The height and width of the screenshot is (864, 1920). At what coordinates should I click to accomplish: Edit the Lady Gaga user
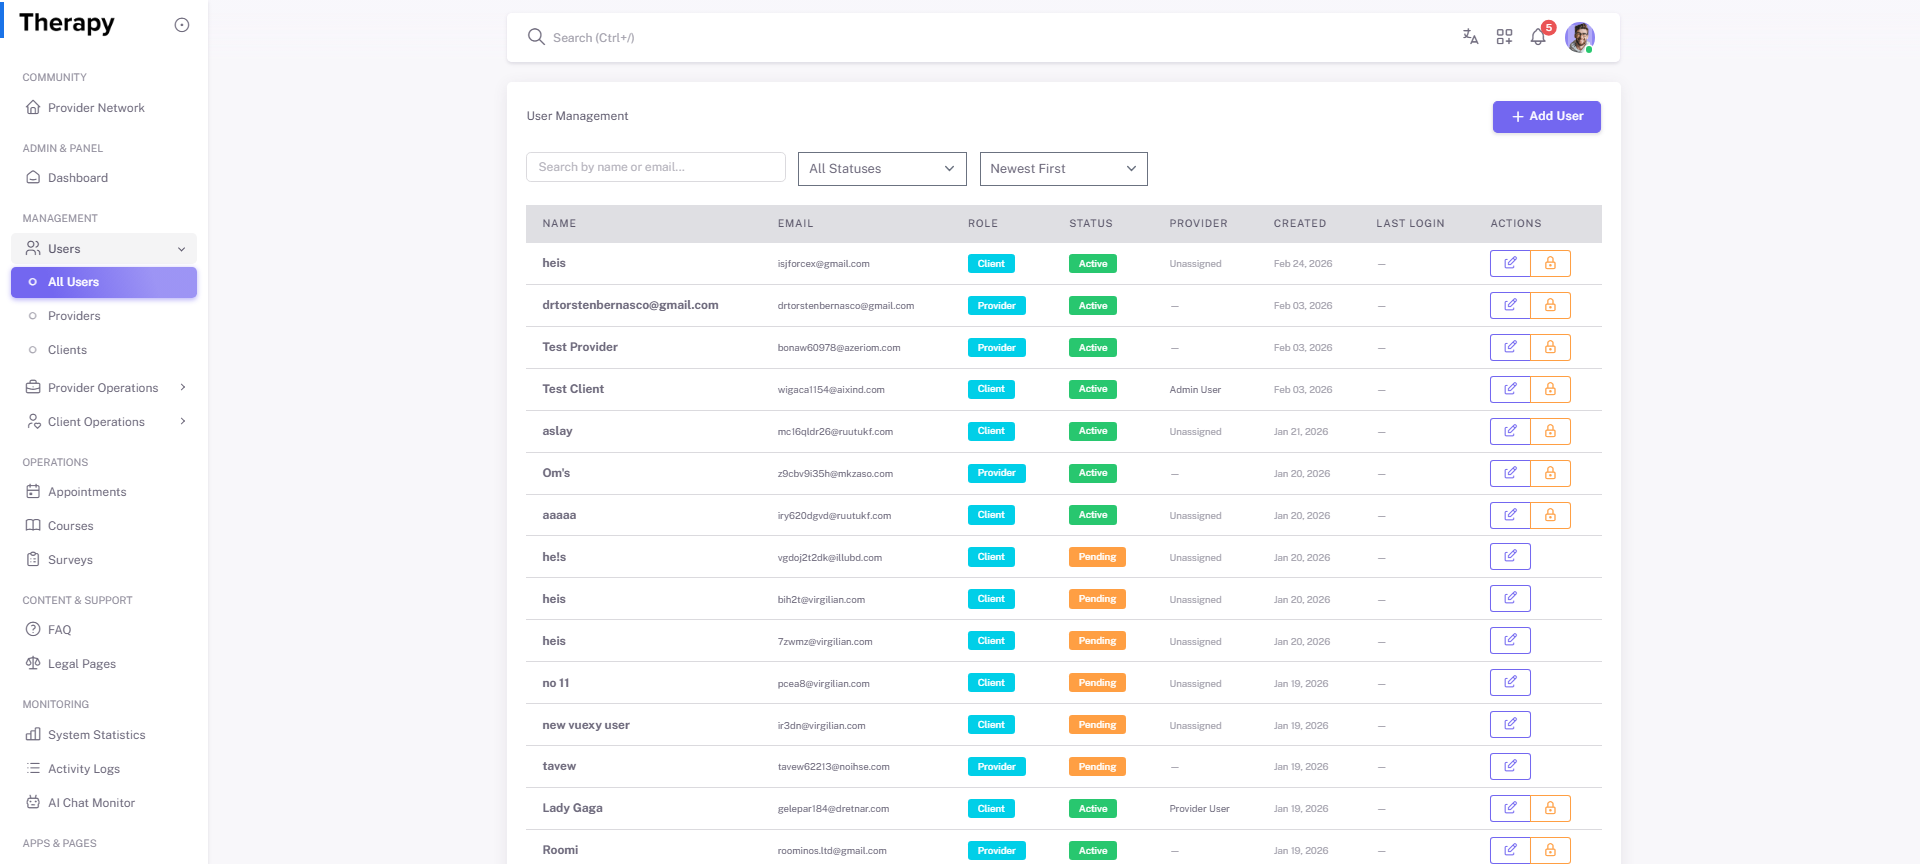pos(1510,808)
